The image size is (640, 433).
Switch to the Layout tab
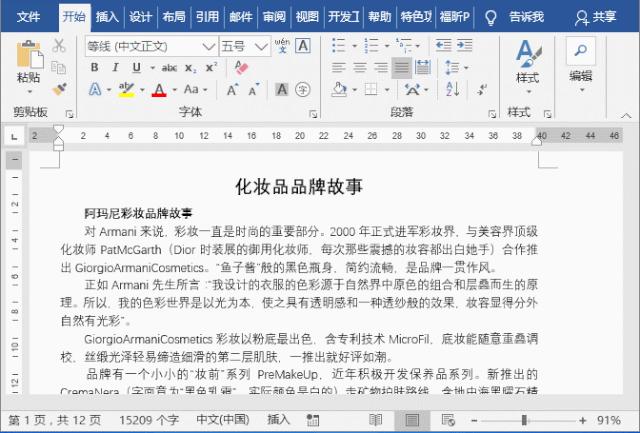click(x=174, y=17)
